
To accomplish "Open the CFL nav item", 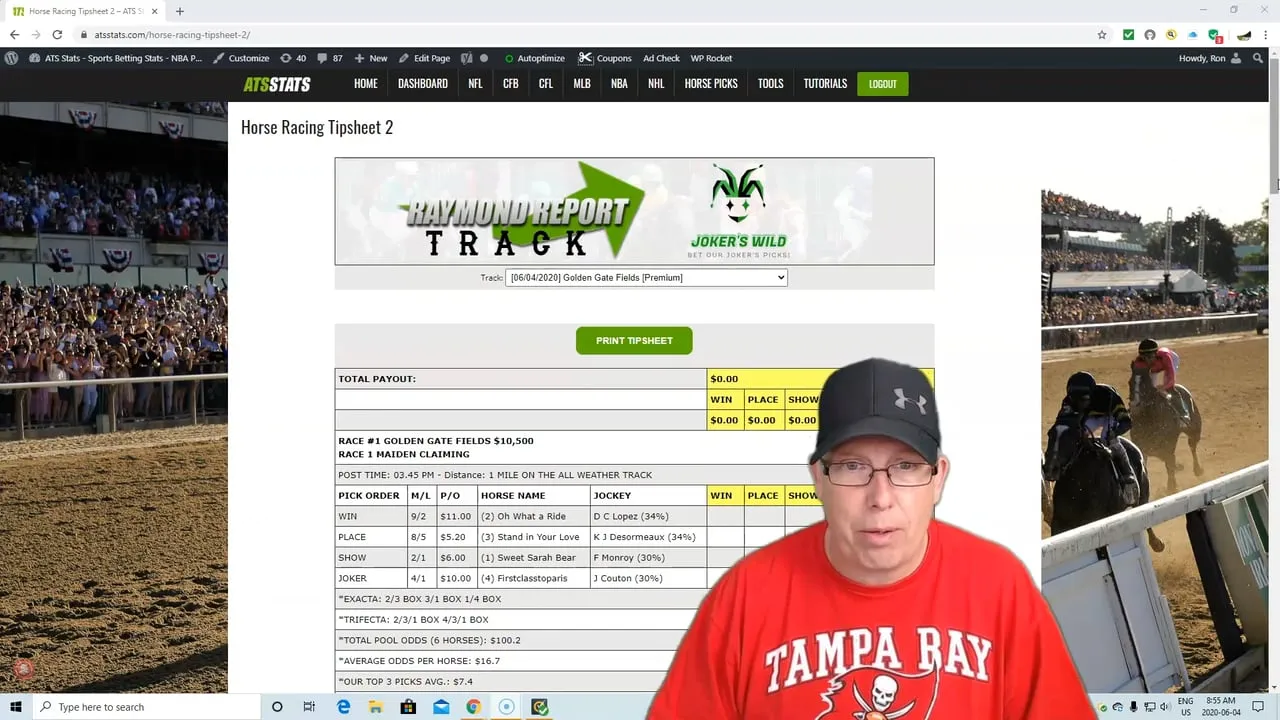I will (546, 84).
